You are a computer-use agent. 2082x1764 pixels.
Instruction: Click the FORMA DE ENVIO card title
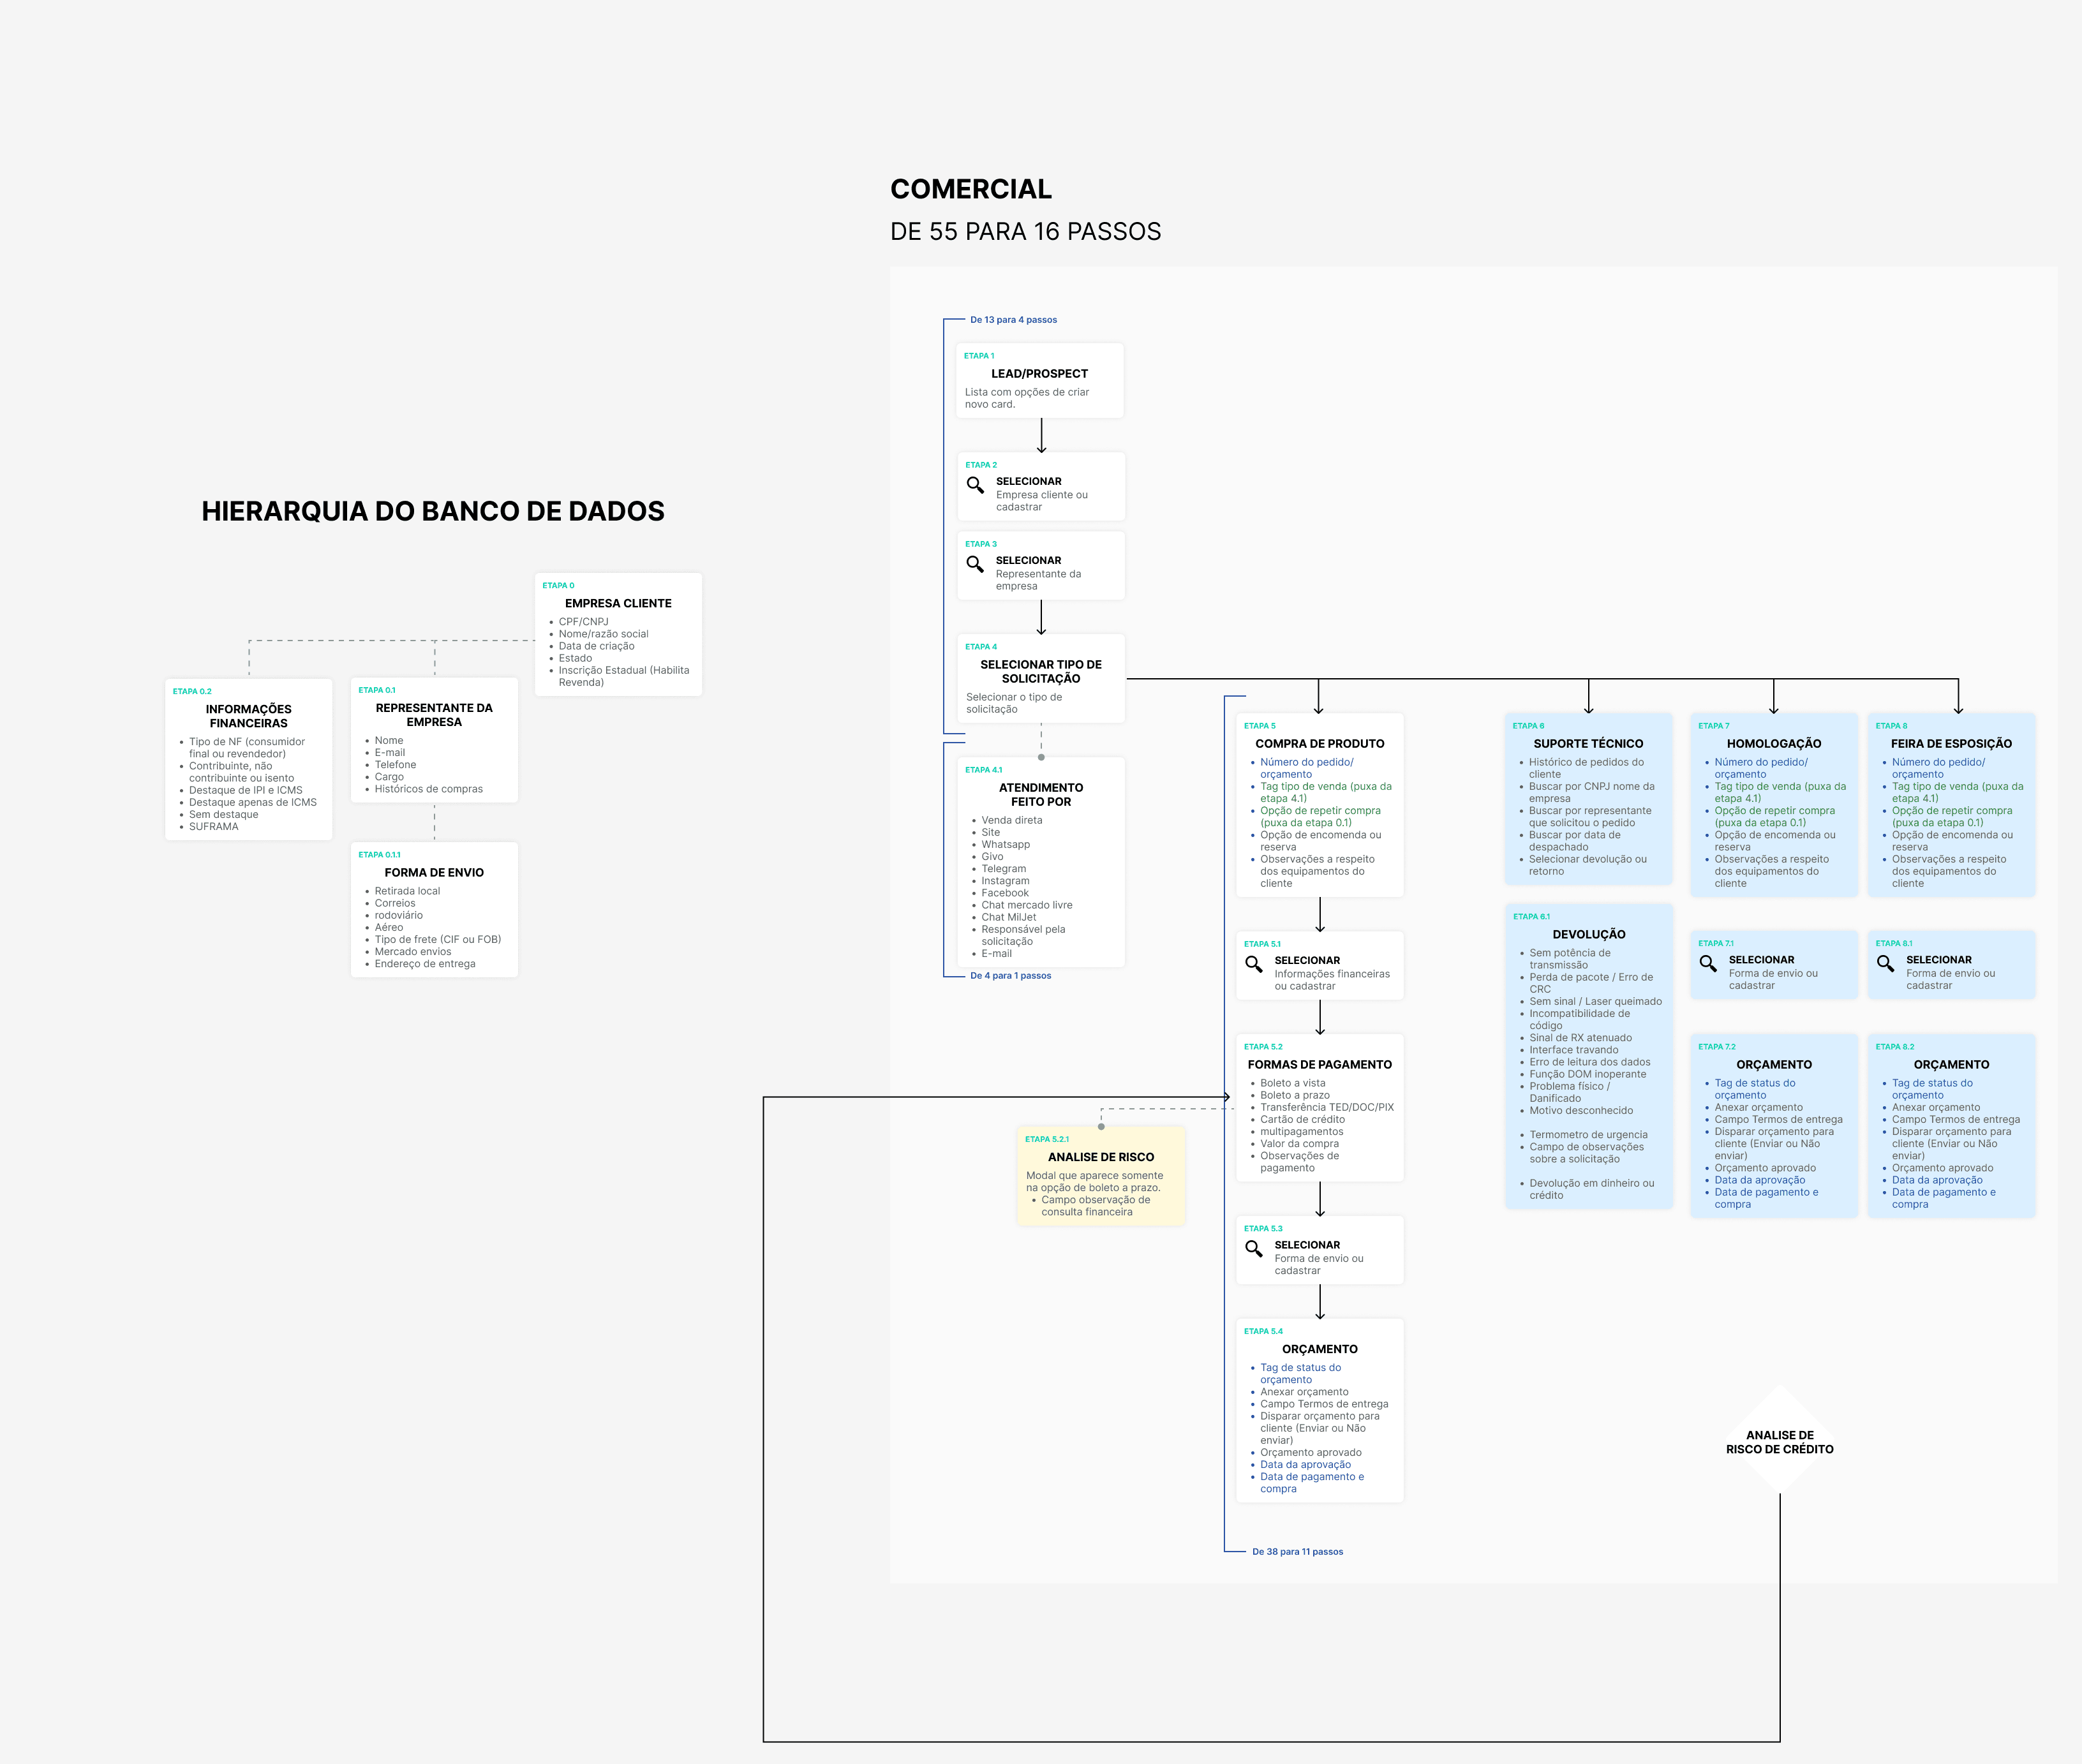434,872
